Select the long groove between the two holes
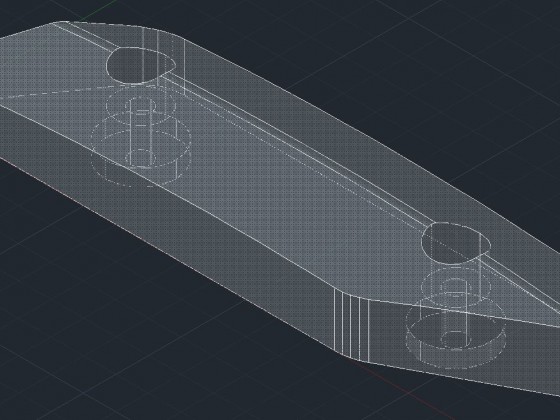 point(298,150)
